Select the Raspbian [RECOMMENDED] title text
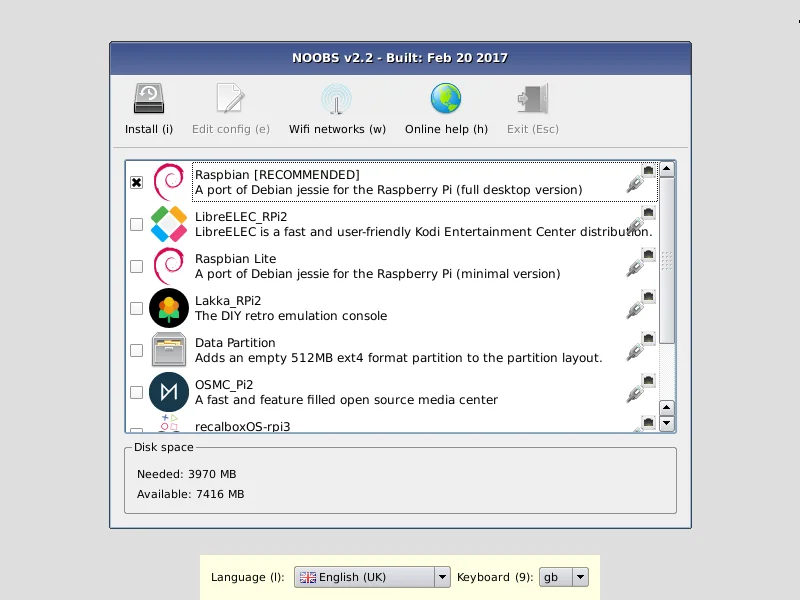800x600 pixels. [x=277, y=174]
